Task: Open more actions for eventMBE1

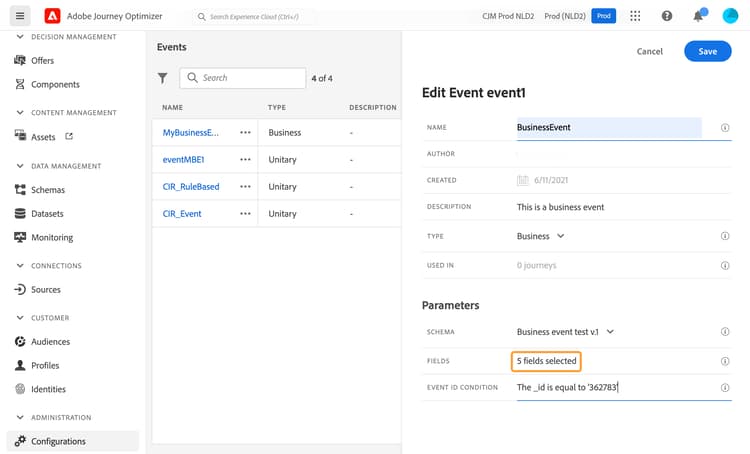Action: point(244,159)
